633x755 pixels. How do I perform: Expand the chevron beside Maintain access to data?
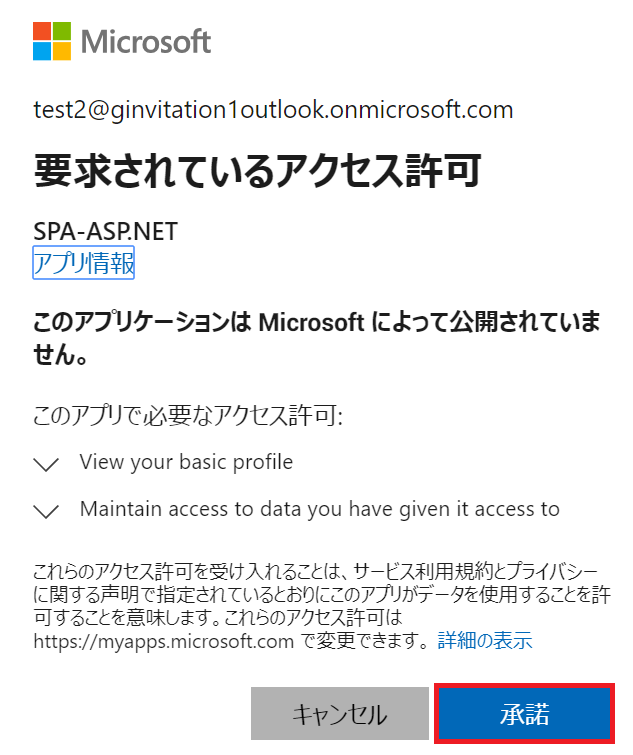[46, 511]
